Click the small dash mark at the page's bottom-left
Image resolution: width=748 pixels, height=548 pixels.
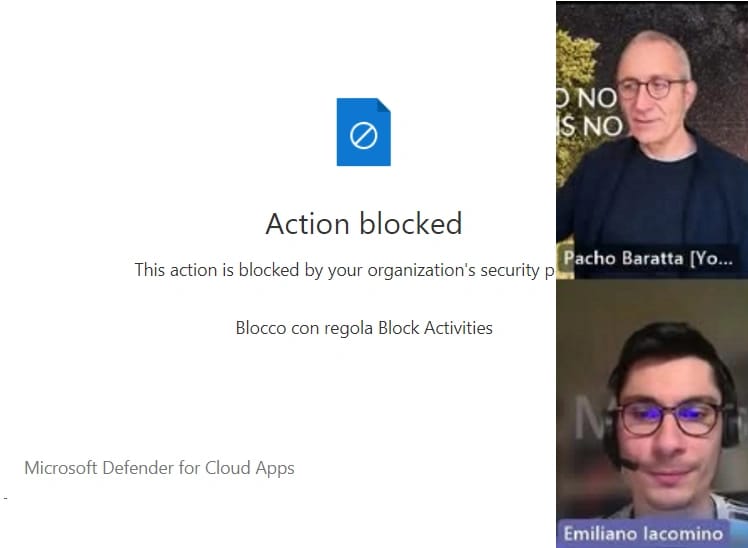click(x=5, y=496)
